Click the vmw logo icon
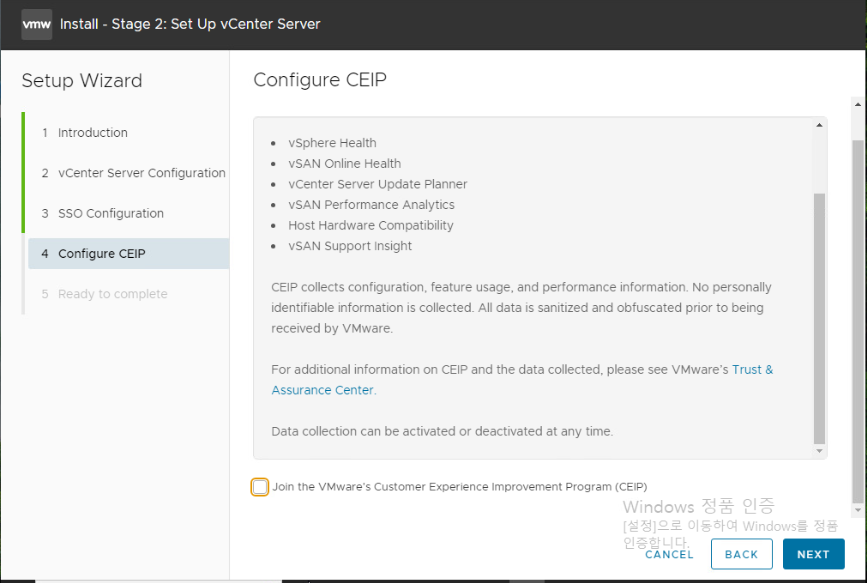 pyautogui.click(x=36, y=24)
